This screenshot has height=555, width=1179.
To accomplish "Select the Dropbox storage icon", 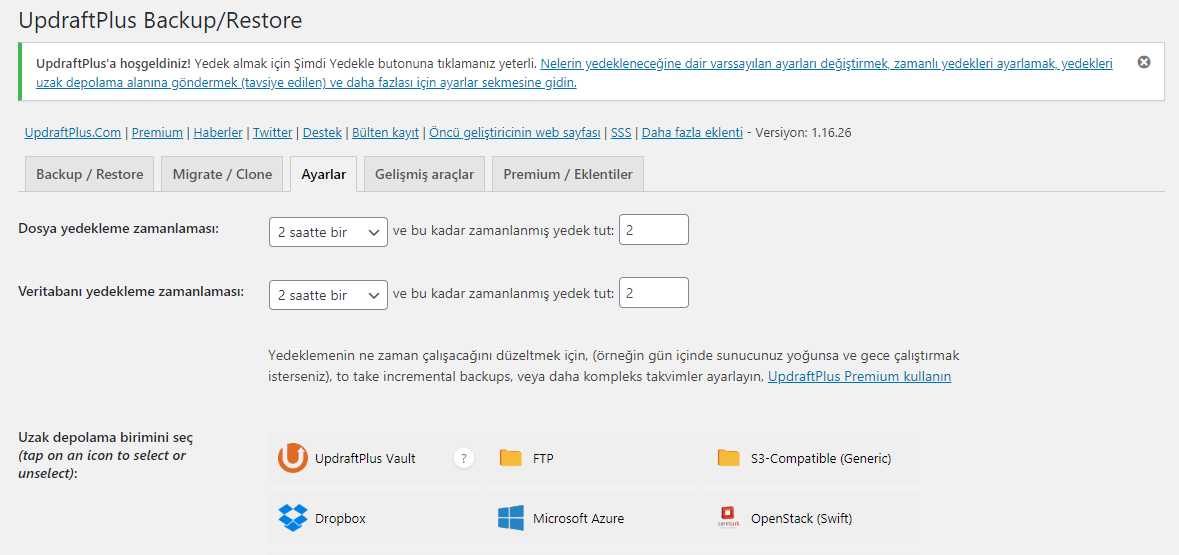I will coord(292,518).
